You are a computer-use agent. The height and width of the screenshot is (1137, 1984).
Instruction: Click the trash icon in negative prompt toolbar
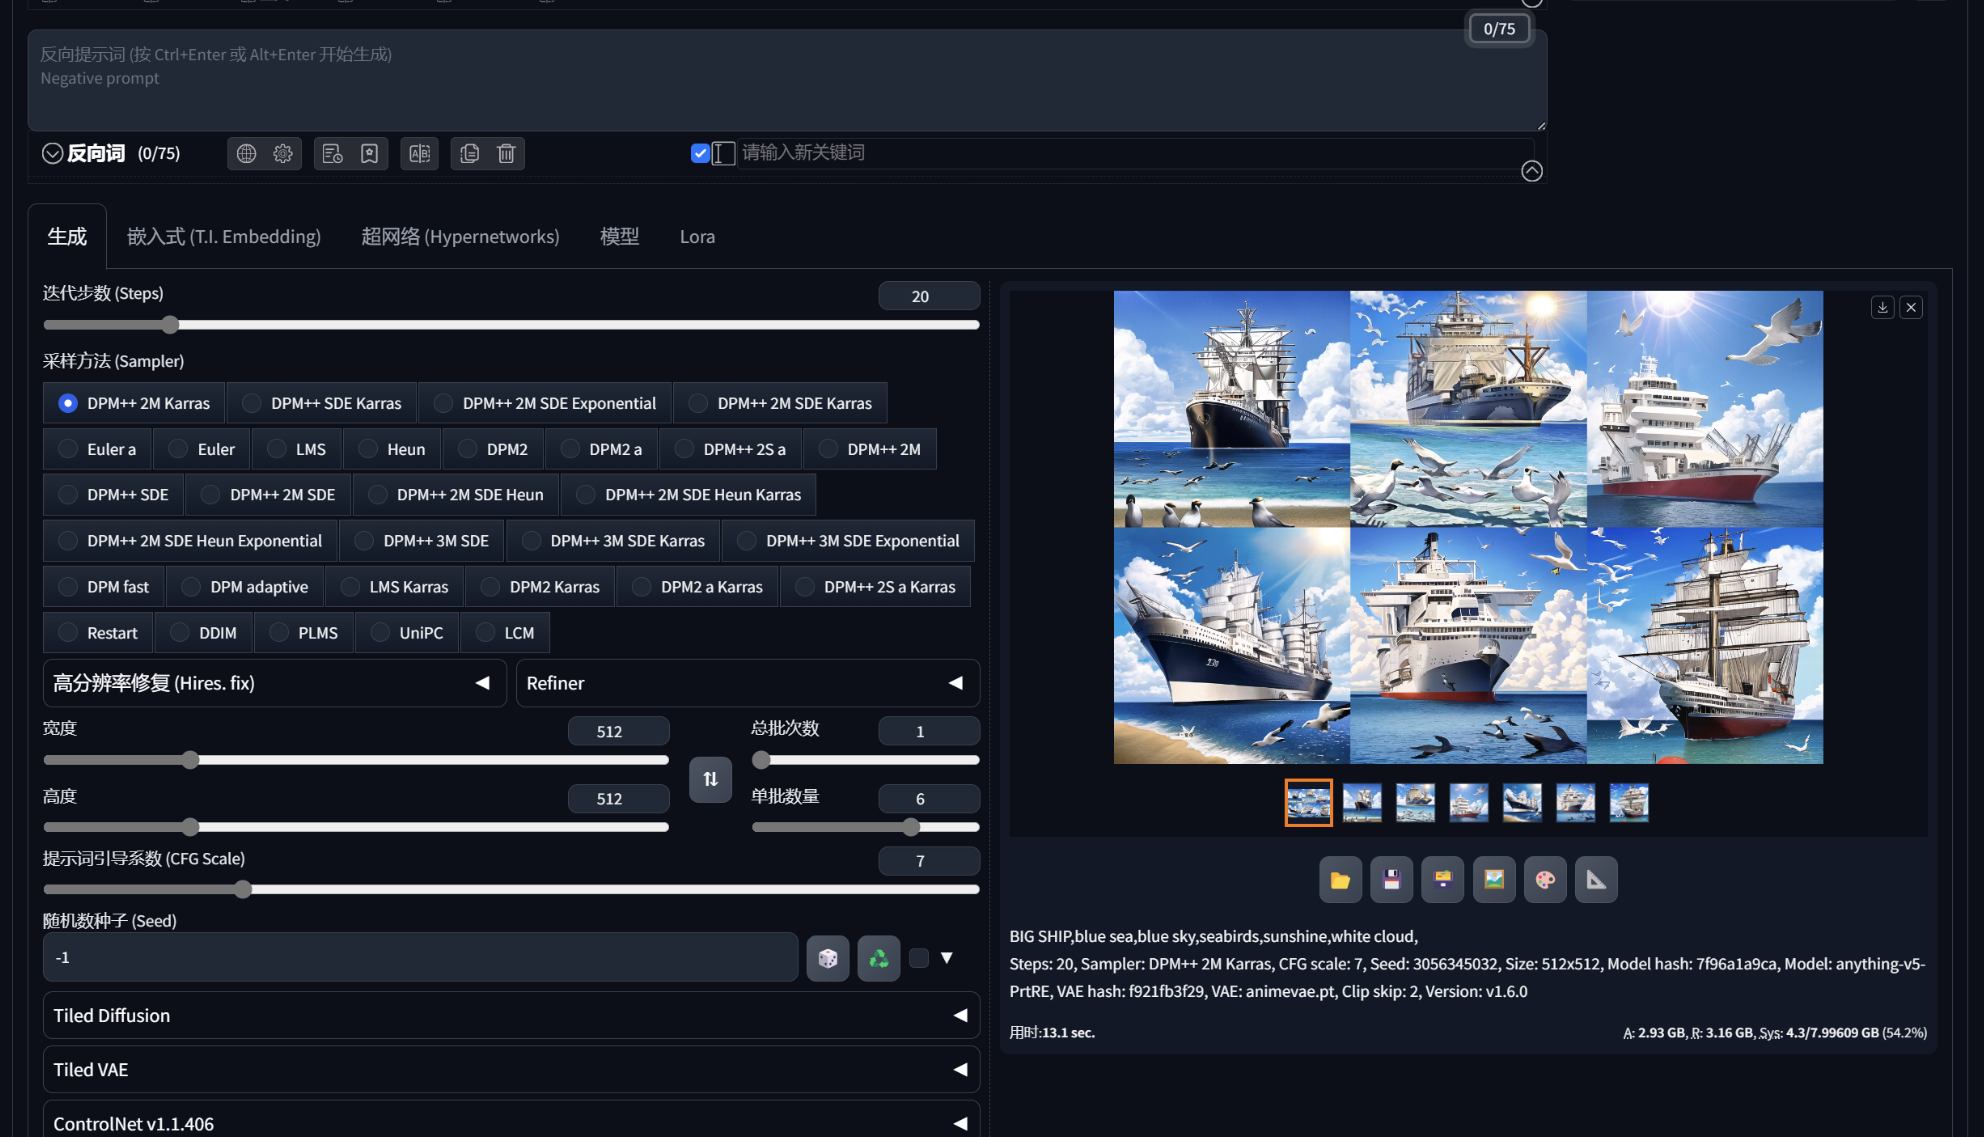pos(506,153)
